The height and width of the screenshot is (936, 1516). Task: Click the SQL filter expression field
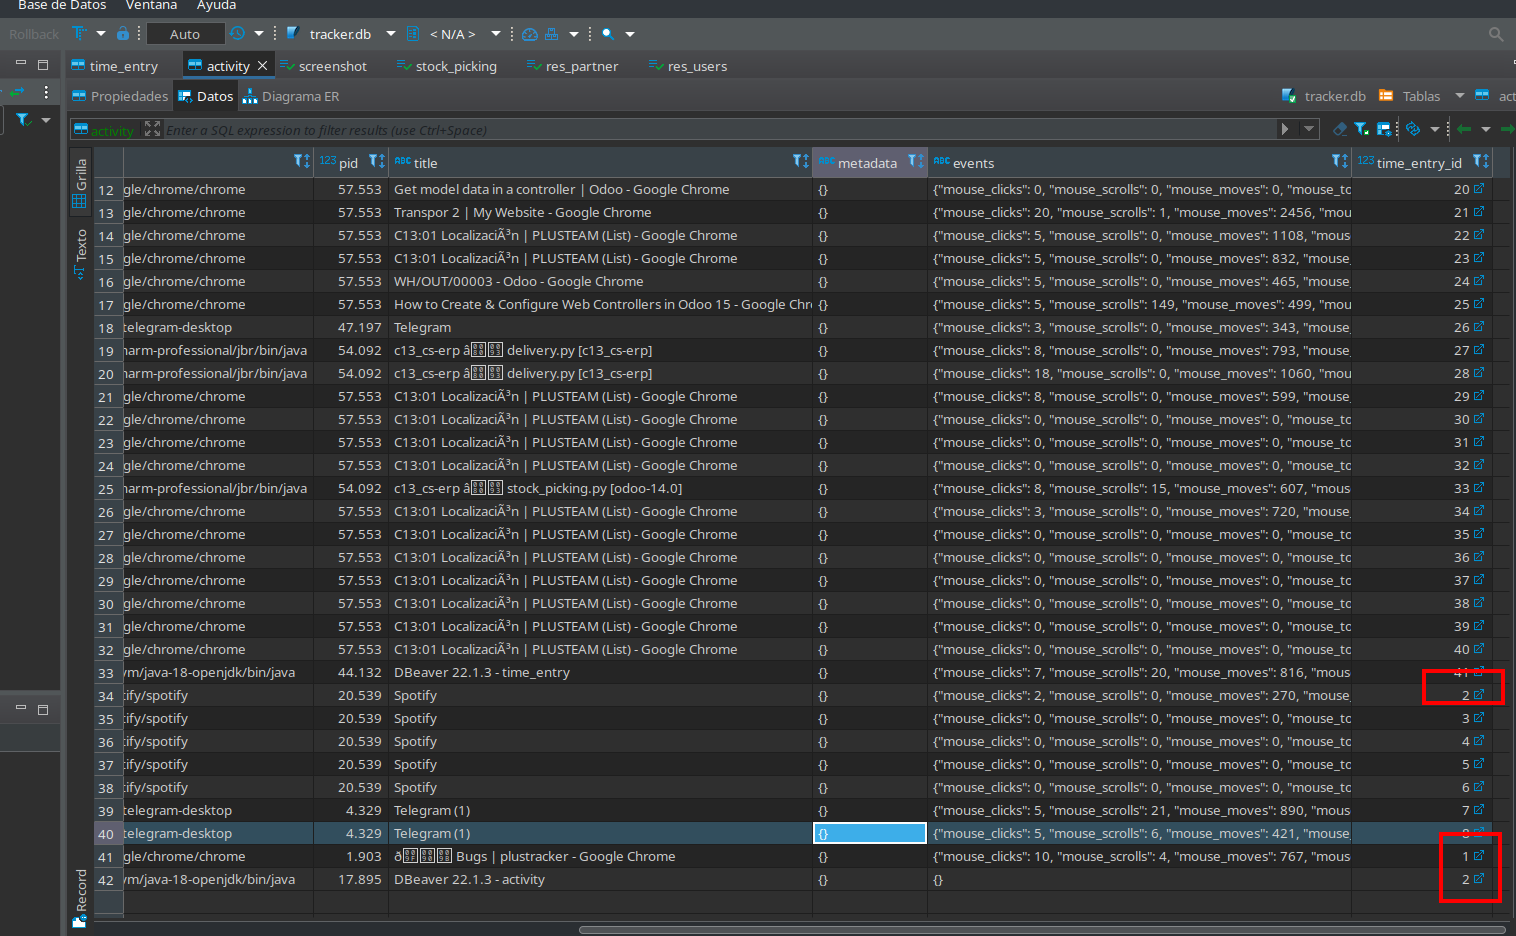[720, 129]
